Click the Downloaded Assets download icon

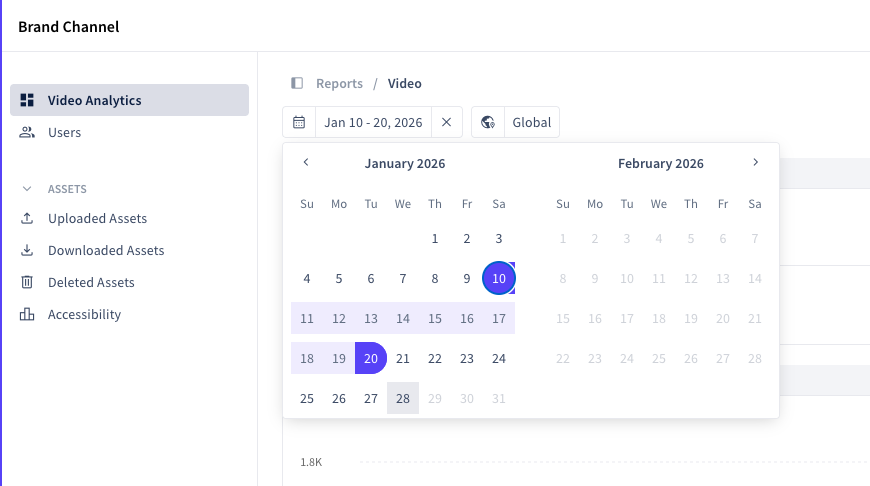[x=27, y=250]
